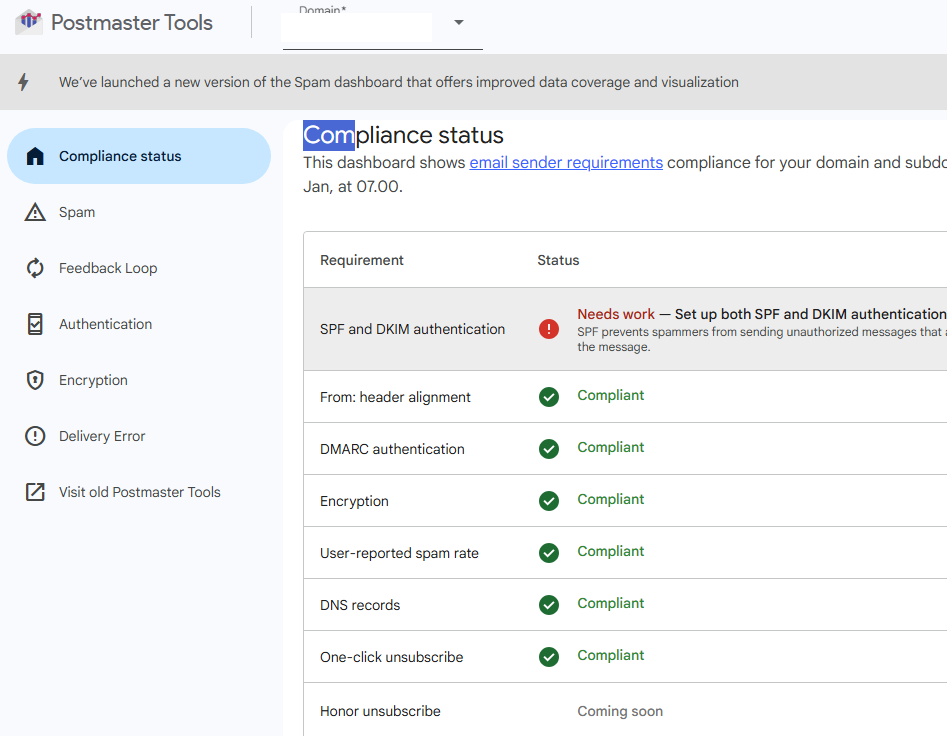This screenshot has width=947, height=736.
Task: Click the external link icon for old Postmaster Tools
Action: coord(35,492)
